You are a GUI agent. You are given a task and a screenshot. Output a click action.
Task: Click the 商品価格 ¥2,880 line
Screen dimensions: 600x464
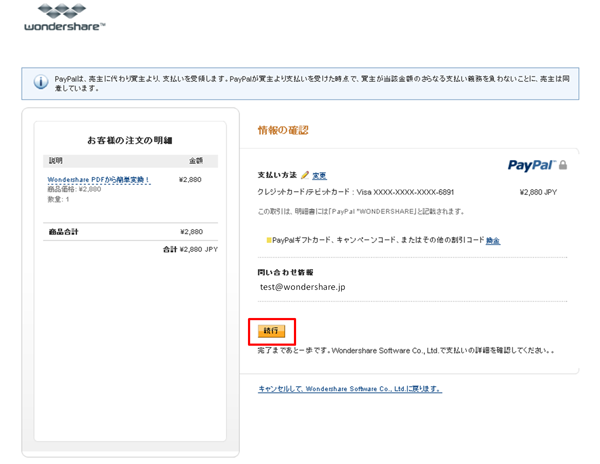pyautogui.click(x=74, y=189)
